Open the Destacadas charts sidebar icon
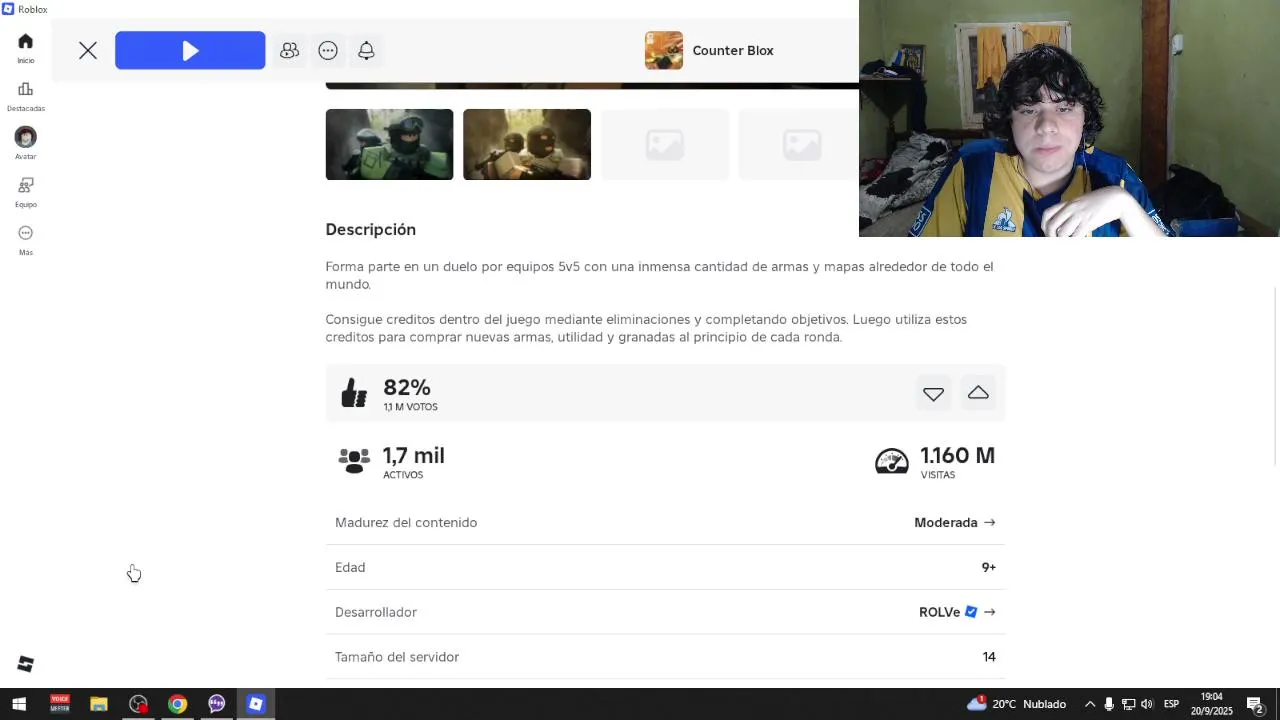Viewport: 1280px width, 720px height. (25, 90)
